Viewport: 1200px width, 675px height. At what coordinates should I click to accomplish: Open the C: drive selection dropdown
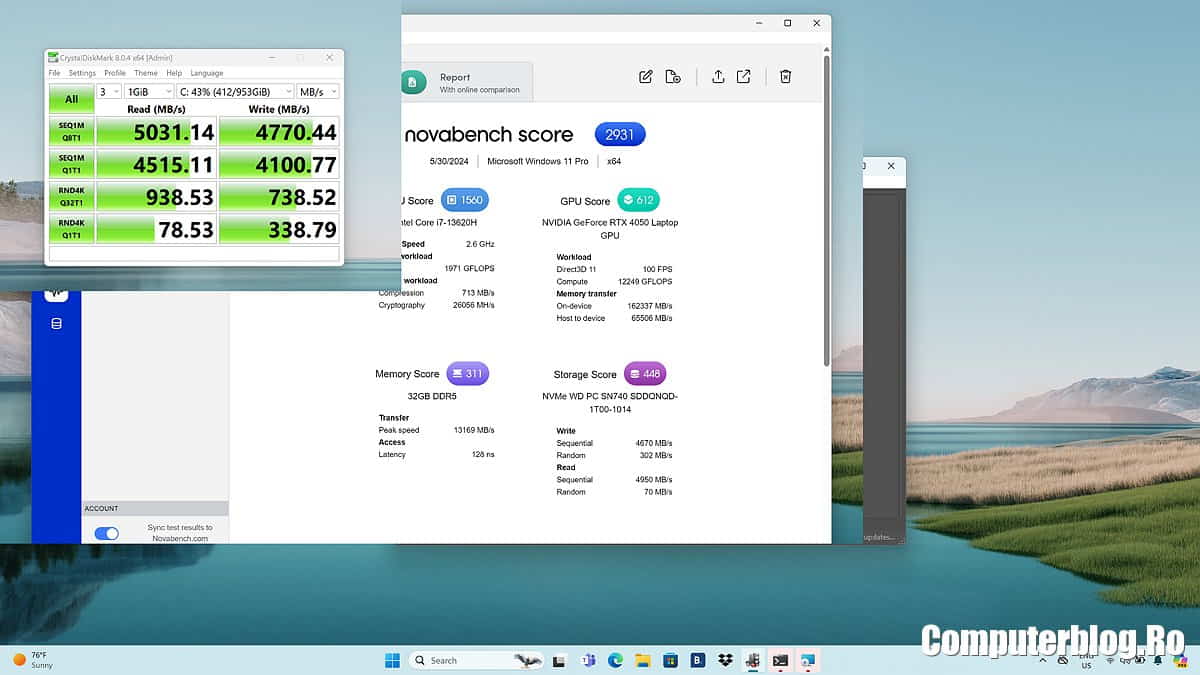pyautogui.click(x=235, y=91)
